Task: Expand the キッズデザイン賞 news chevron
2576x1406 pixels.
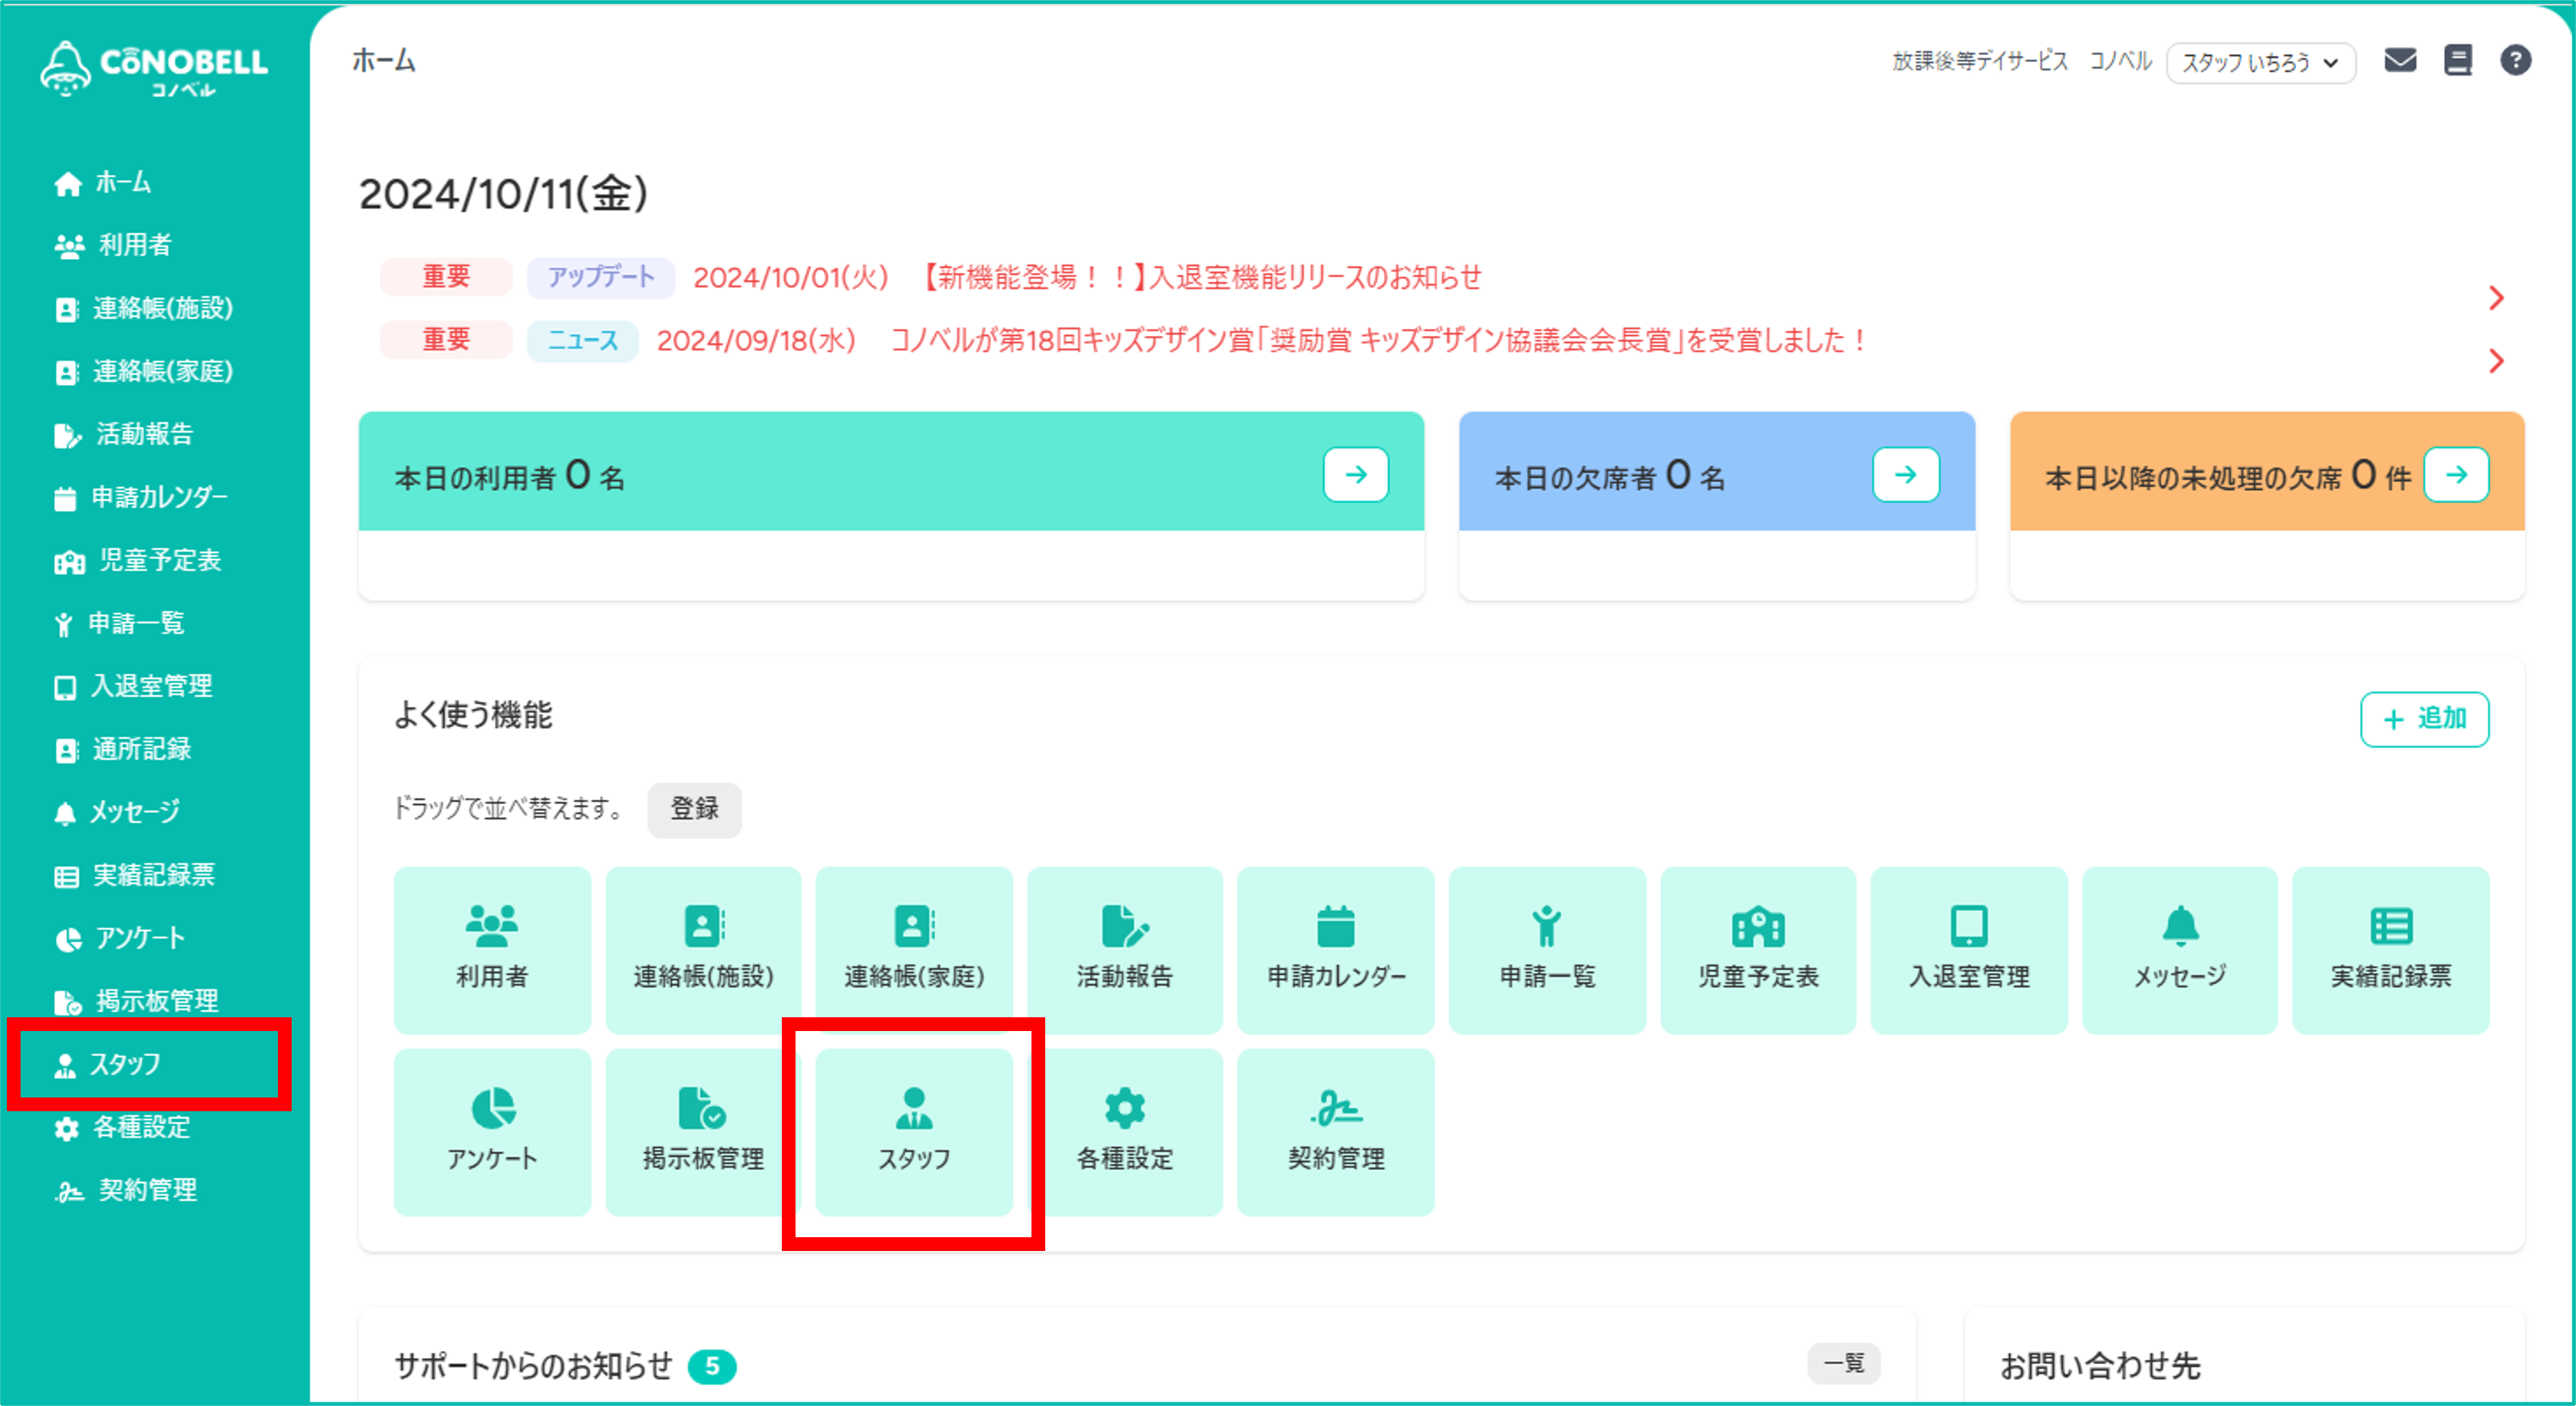Action: [2497, 361]
